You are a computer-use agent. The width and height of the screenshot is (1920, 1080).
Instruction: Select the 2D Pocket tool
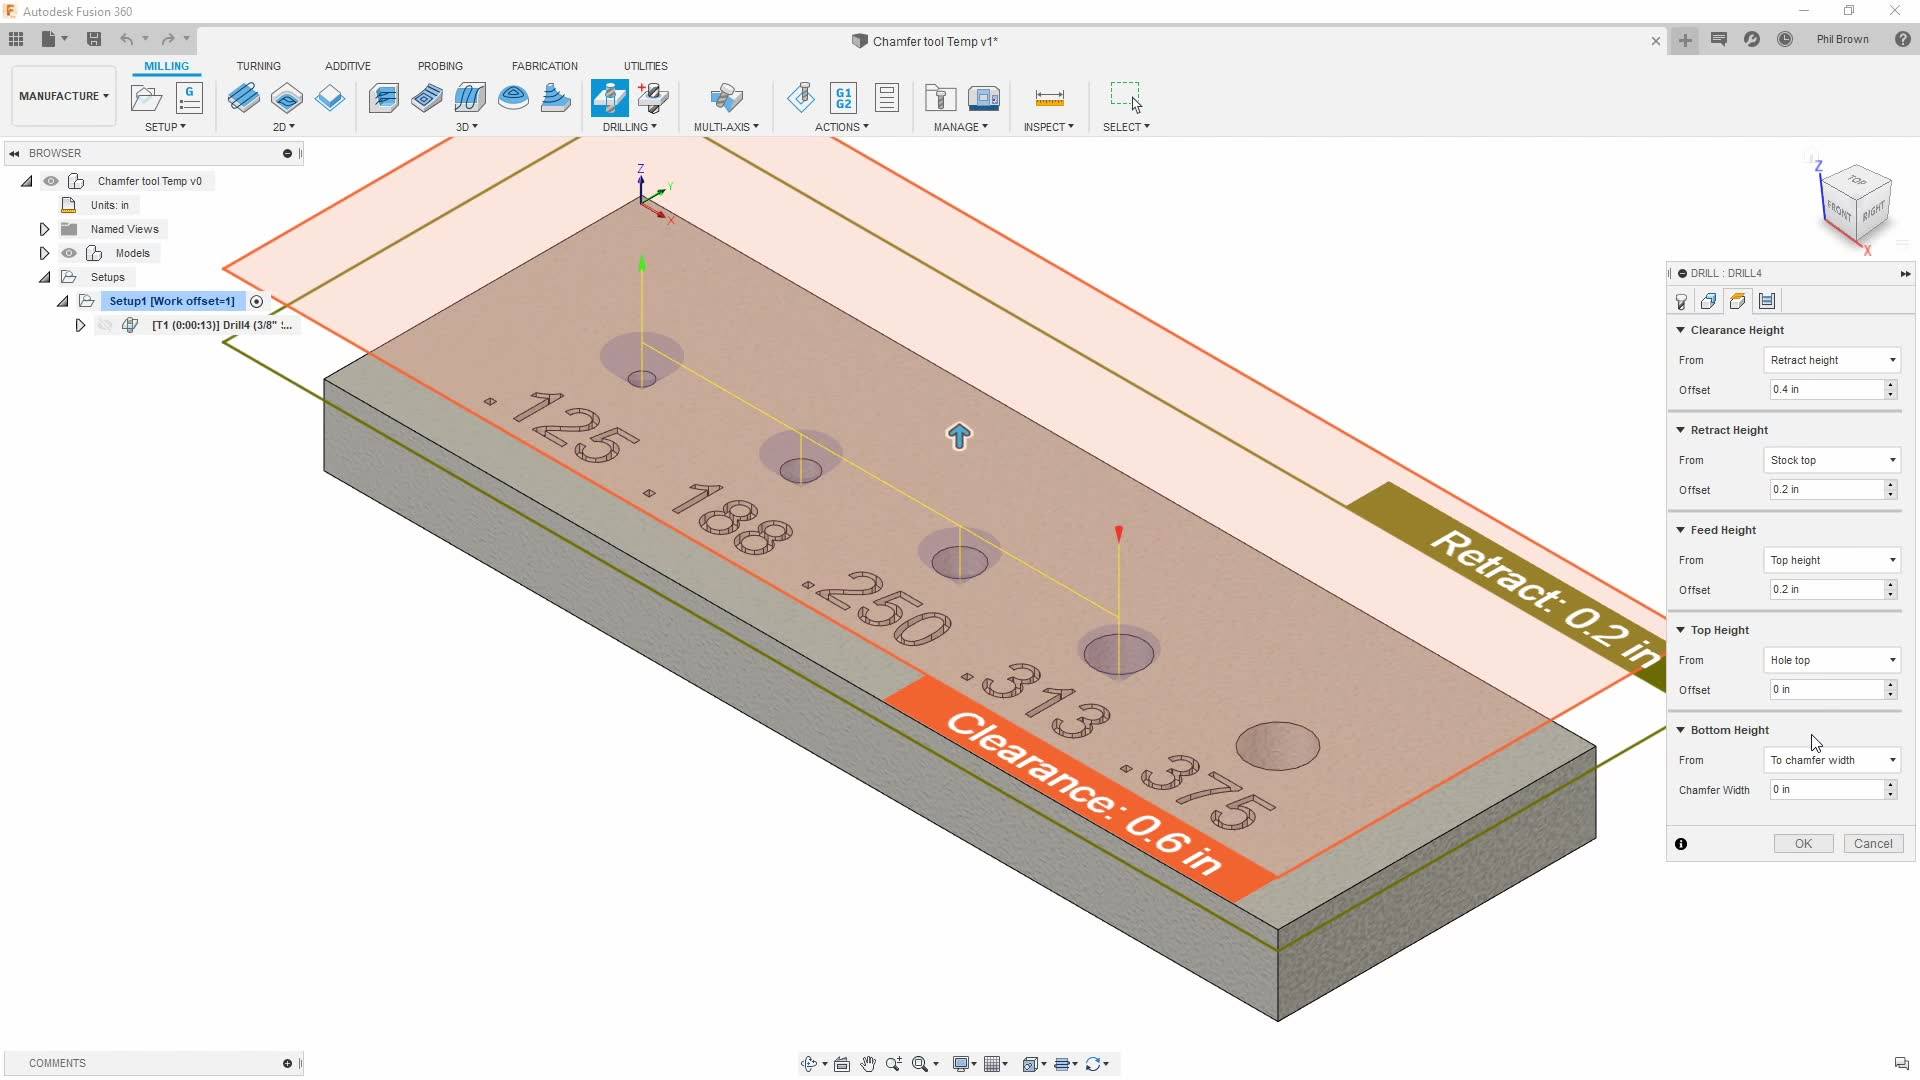(287, 97)
